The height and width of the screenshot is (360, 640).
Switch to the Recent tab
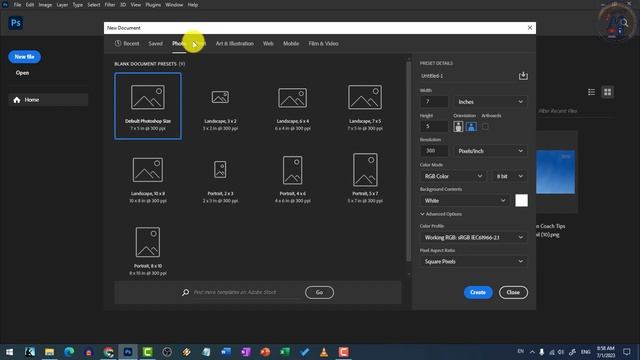(127, 43)
